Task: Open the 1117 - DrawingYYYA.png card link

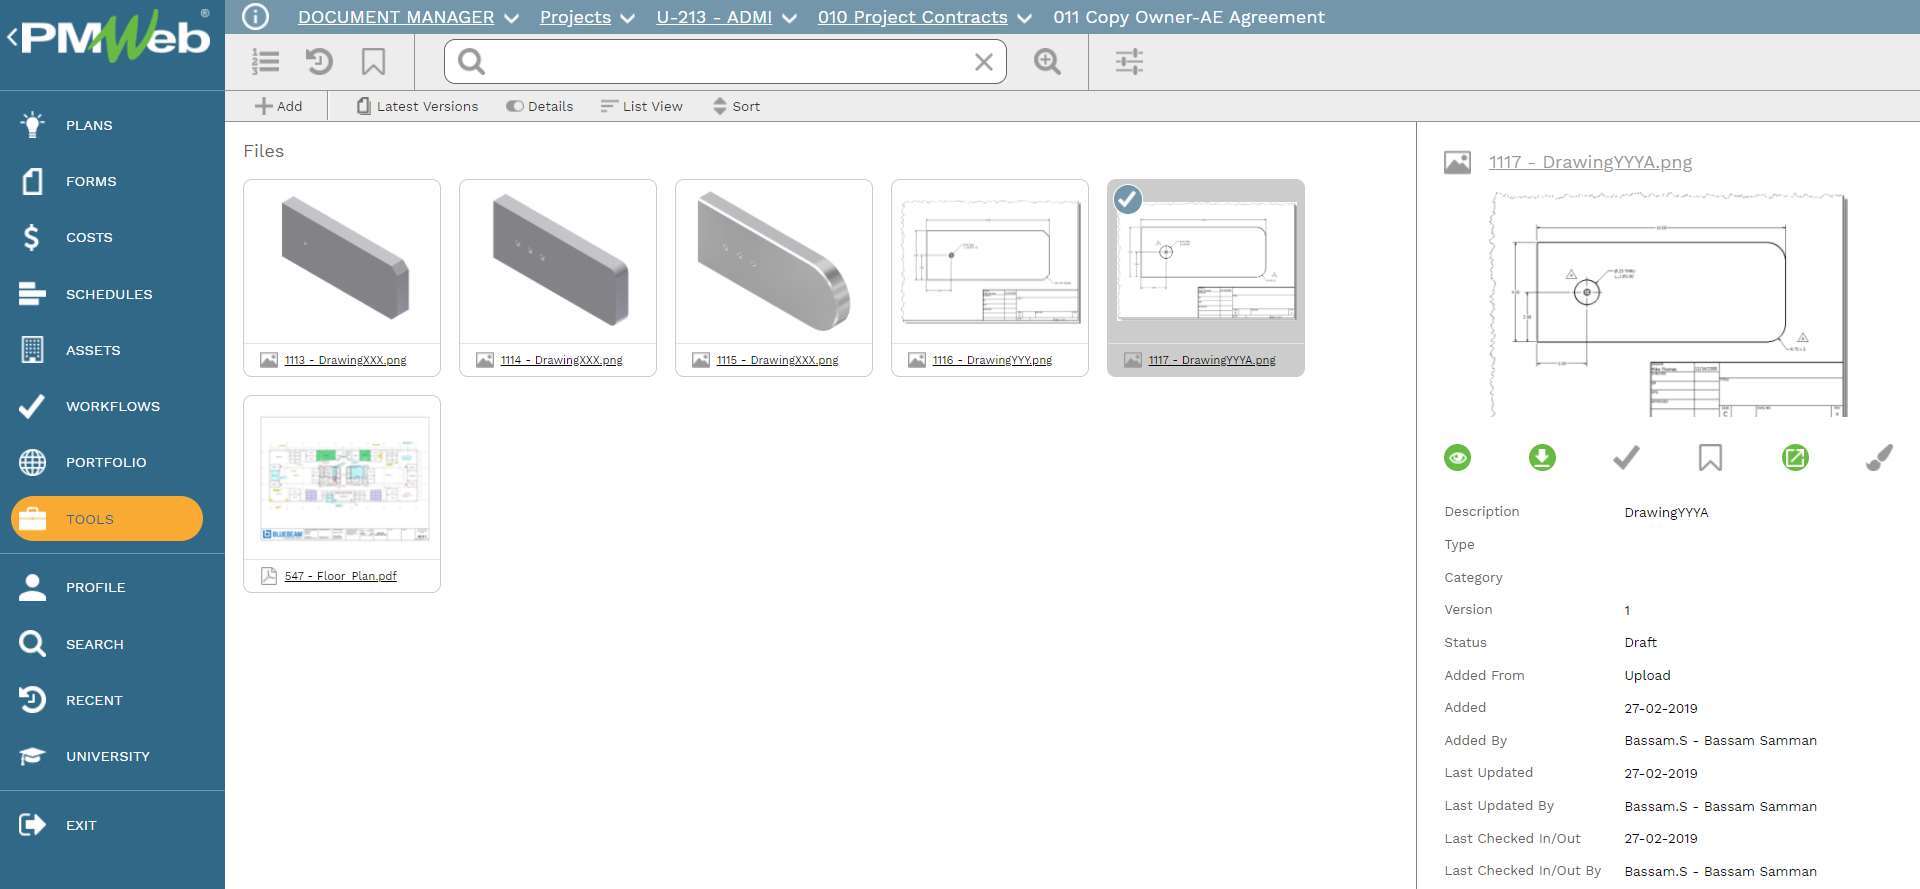Action: 1212,360
